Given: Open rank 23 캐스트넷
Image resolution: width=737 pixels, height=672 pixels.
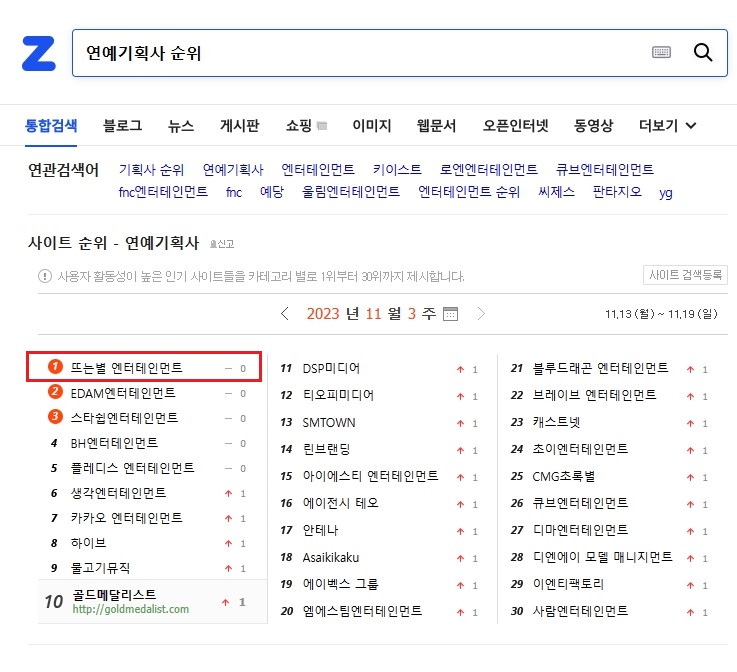Looking at the screenshot, I should (557, 422).
